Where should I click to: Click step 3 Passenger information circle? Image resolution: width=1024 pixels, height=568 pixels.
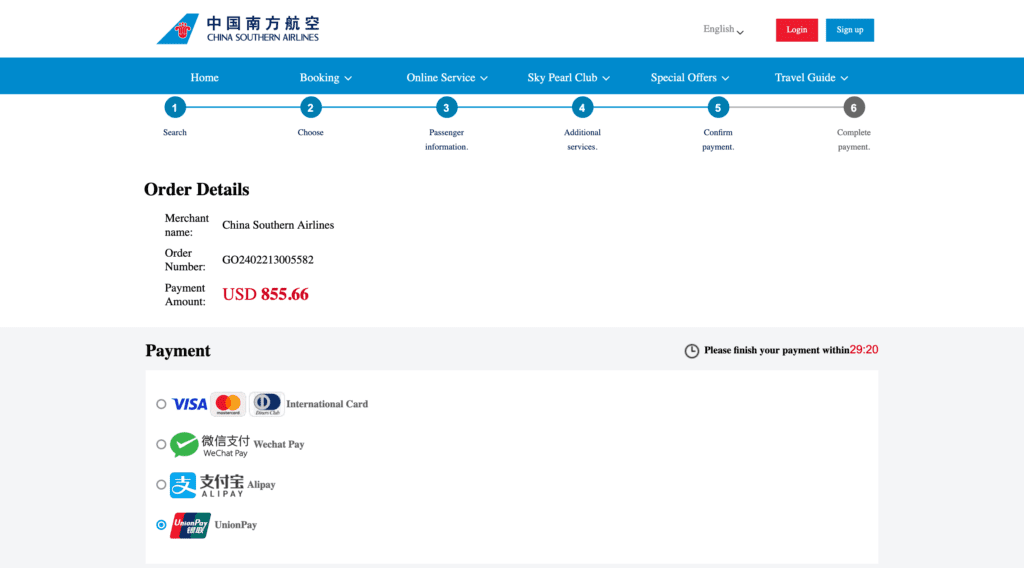click(x=447, y=108)
